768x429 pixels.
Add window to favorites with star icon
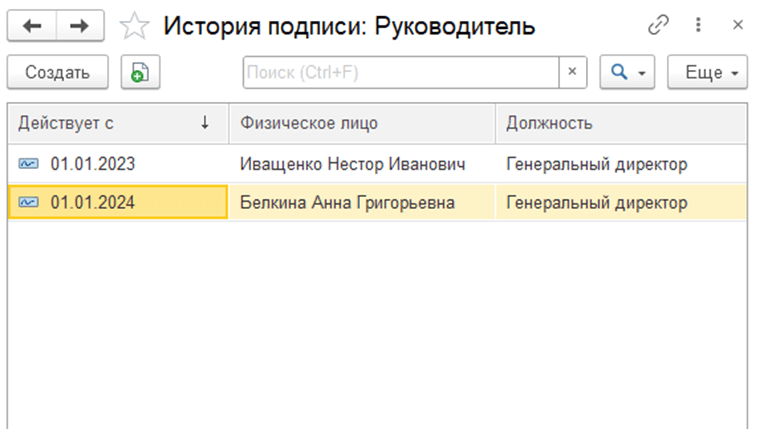134,27
